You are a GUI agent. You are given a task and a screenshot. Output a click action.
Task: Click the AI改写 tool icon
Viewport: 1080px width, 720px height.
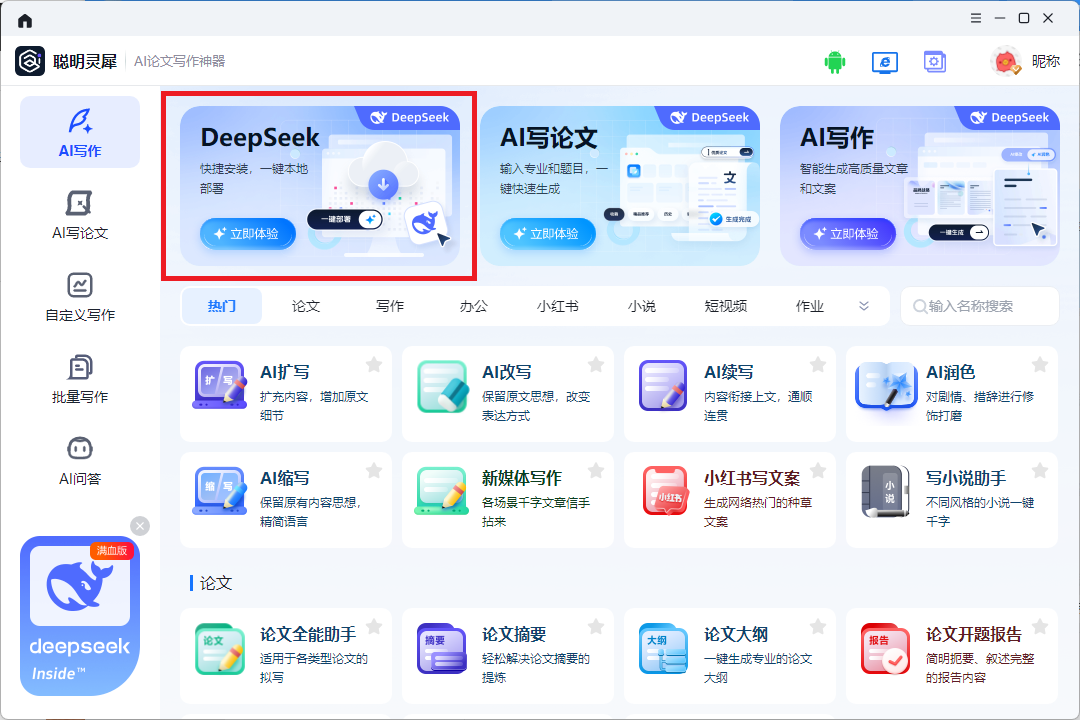pos(442,386)
